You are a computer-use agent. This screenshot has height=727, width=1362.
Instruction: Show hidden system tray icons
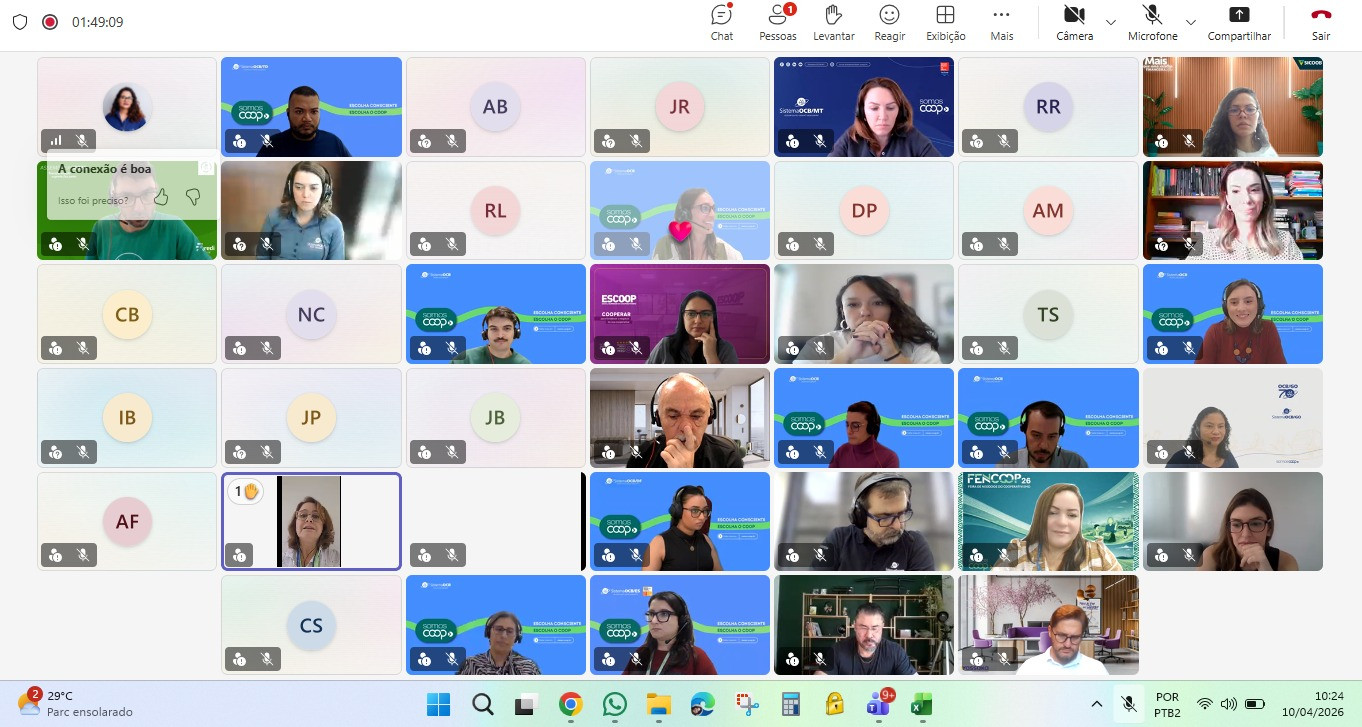pos(1096,704)
